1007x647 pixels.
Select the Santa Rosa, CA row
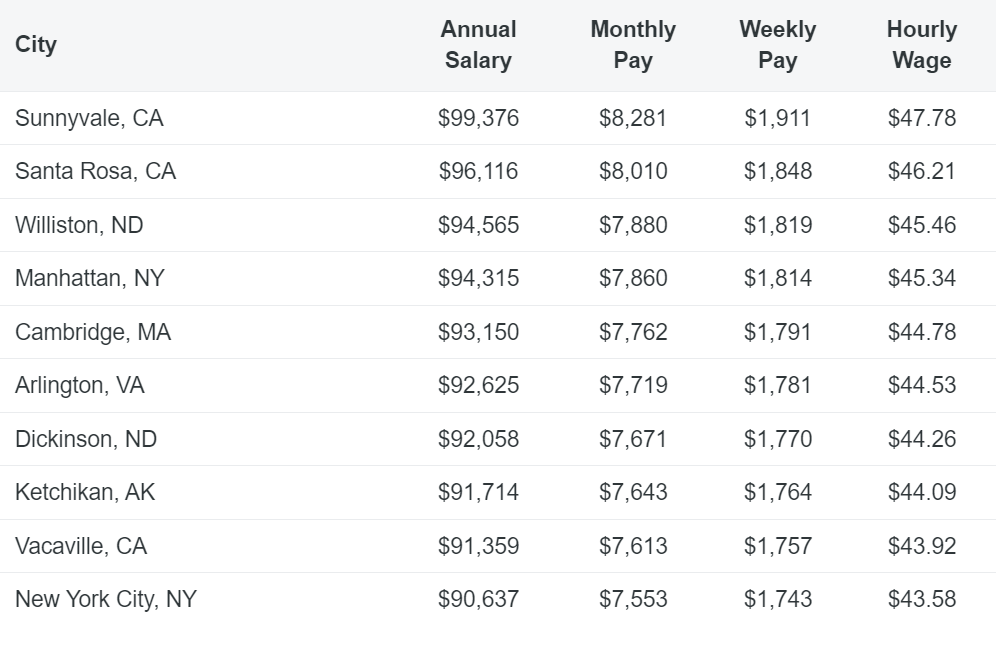coord(95,171)
